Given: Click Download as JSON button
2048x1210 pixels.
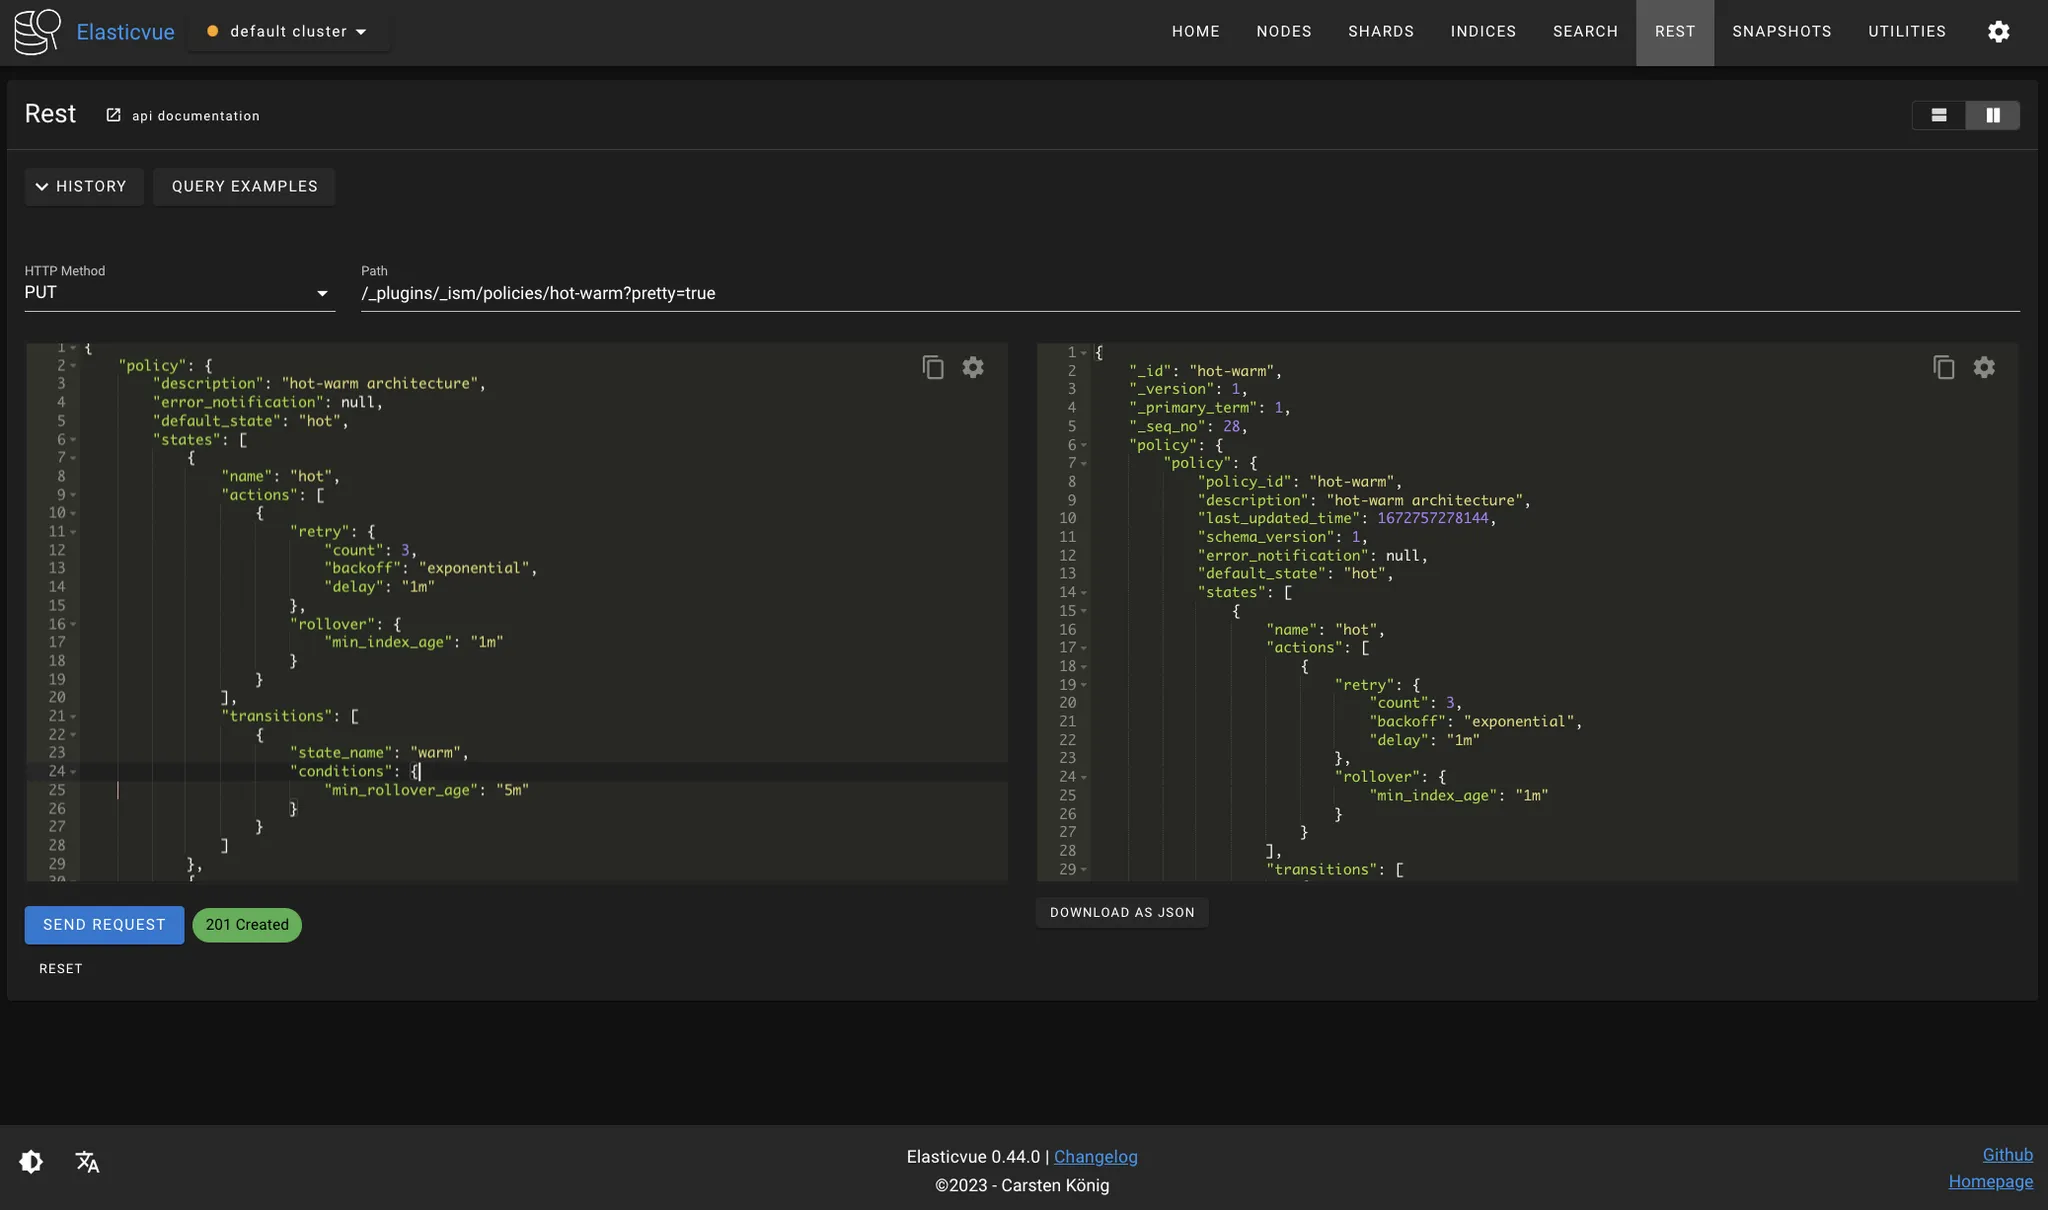Looking at the screenshot, I should 1121,913.
